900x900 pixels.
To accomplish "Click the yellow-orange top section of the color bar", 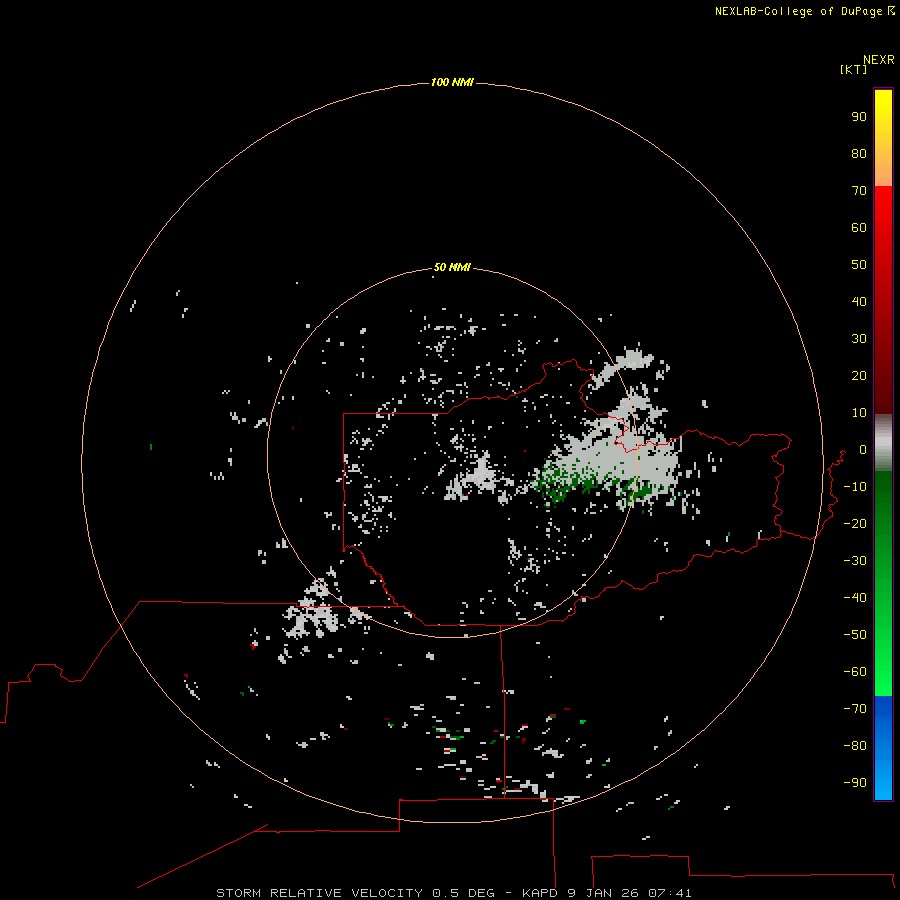I will (x=883, y=138).
